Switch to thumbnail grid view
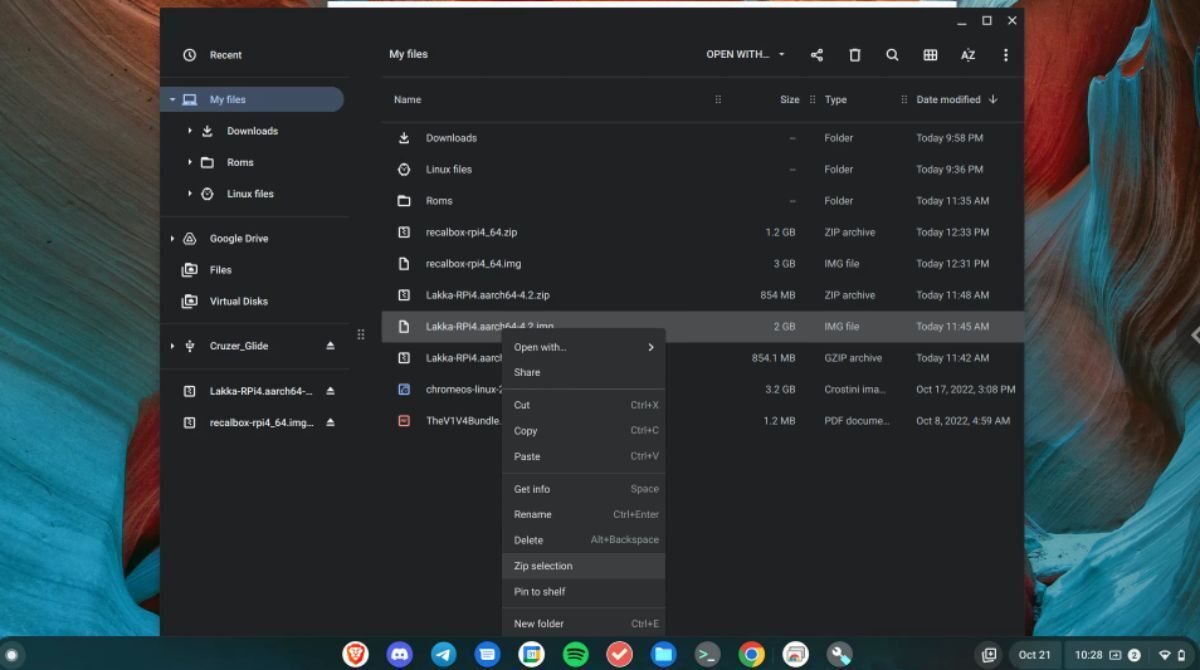The width and height of the screenshot is (1200, 670). (x=930, y=55)
